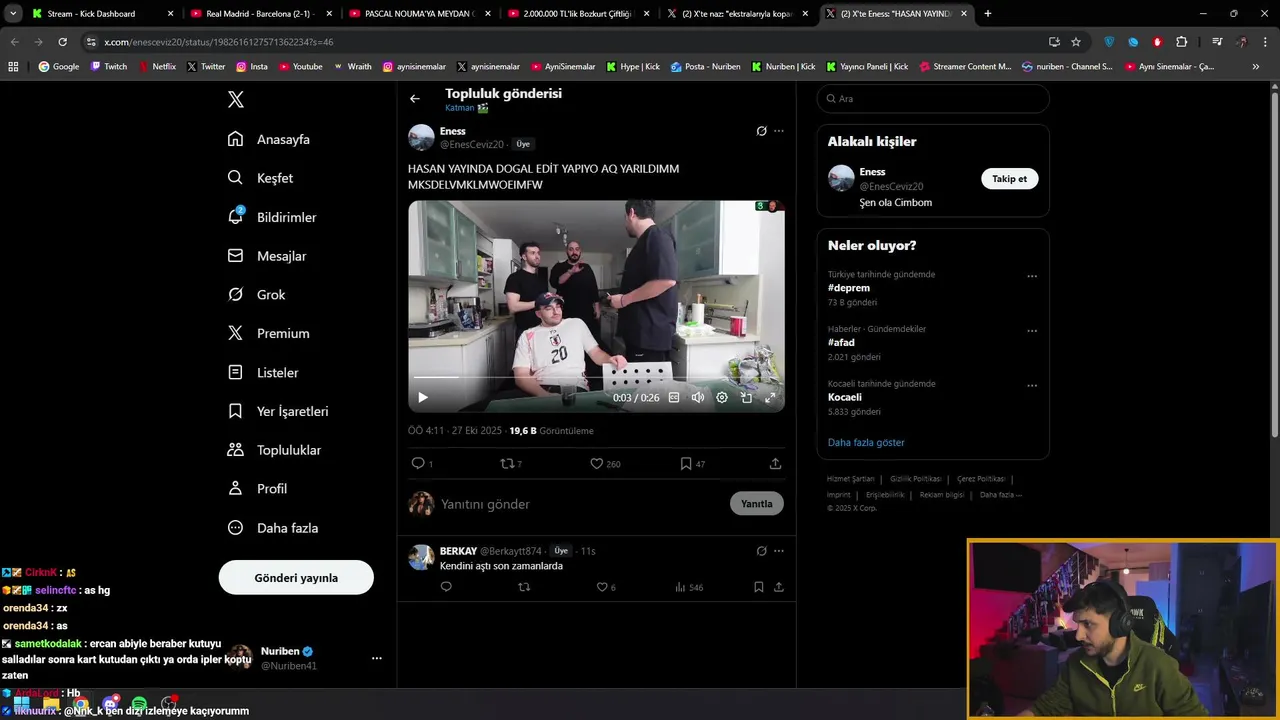Expand hidden bookmarks chevron

[x=1256, y=66]
